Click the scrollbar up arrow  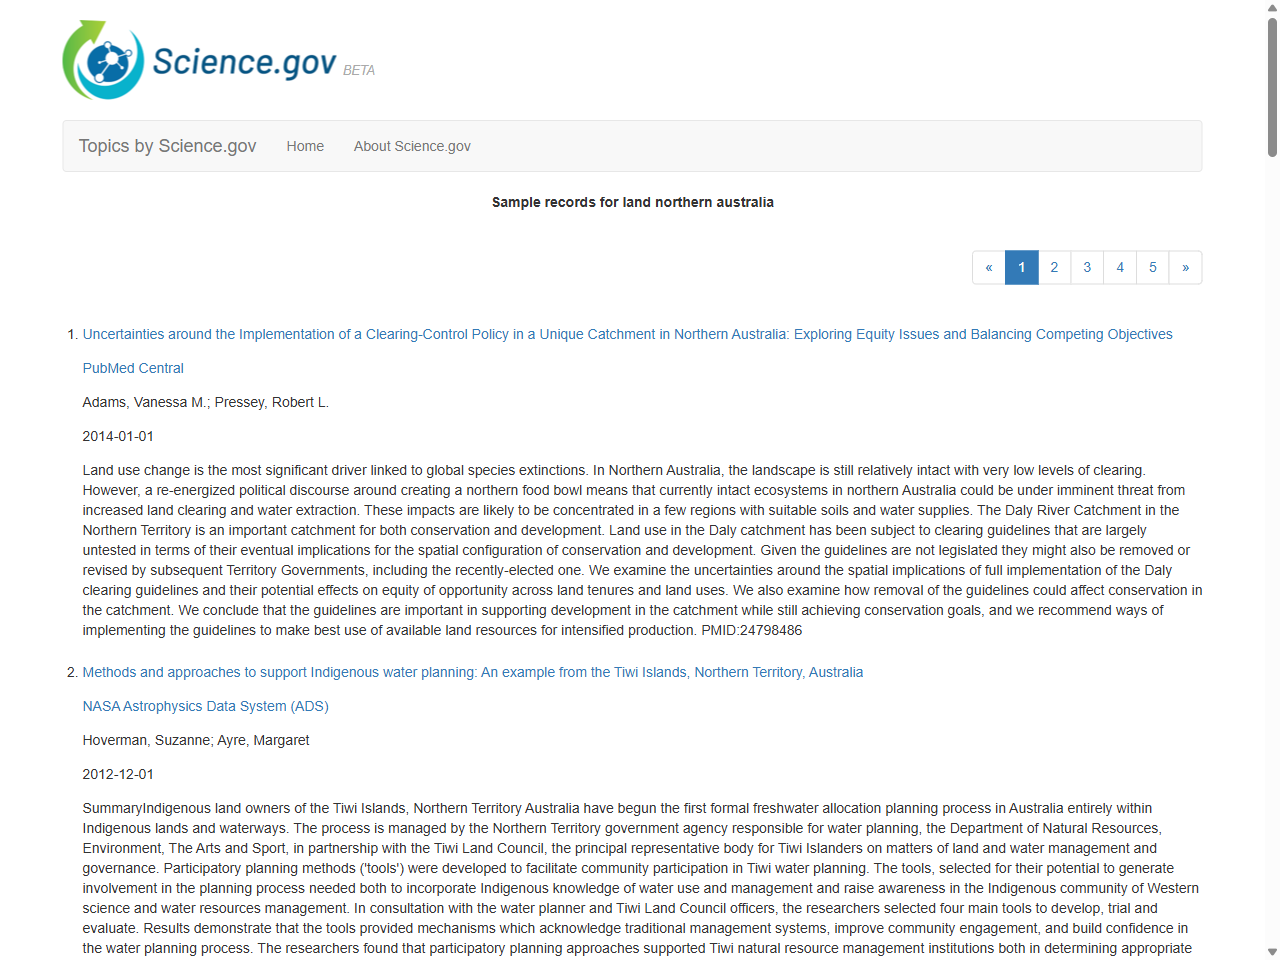click(1272, 8)
